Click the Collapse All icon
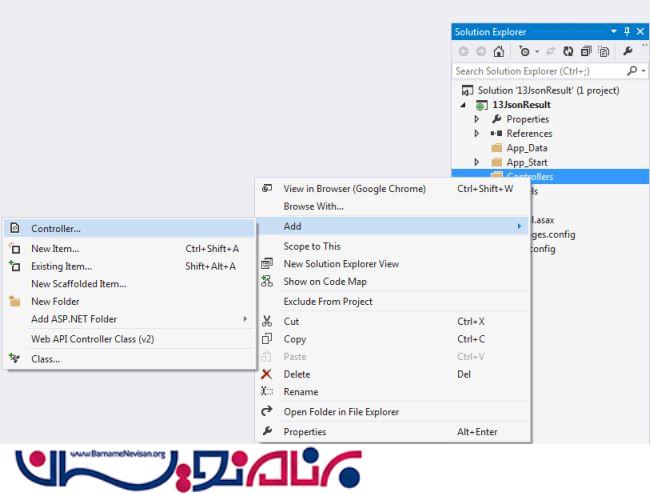Screen dimensions: 650x494 [586, 51]
